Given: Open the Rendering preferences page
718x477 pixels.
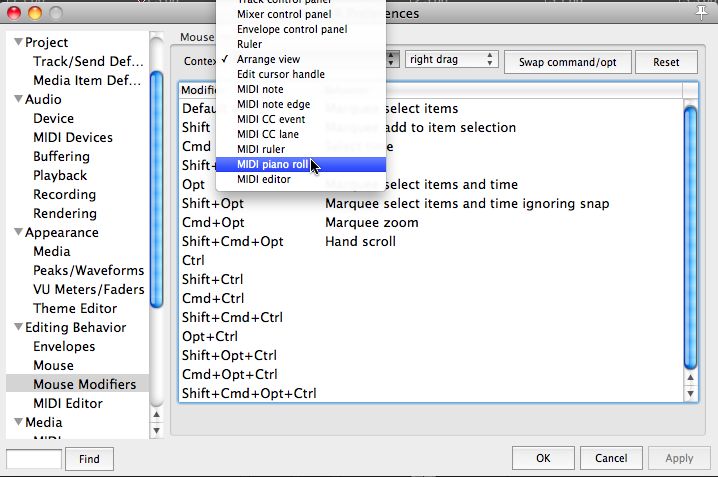Looking at the screenshot, I should click(65, 213).
